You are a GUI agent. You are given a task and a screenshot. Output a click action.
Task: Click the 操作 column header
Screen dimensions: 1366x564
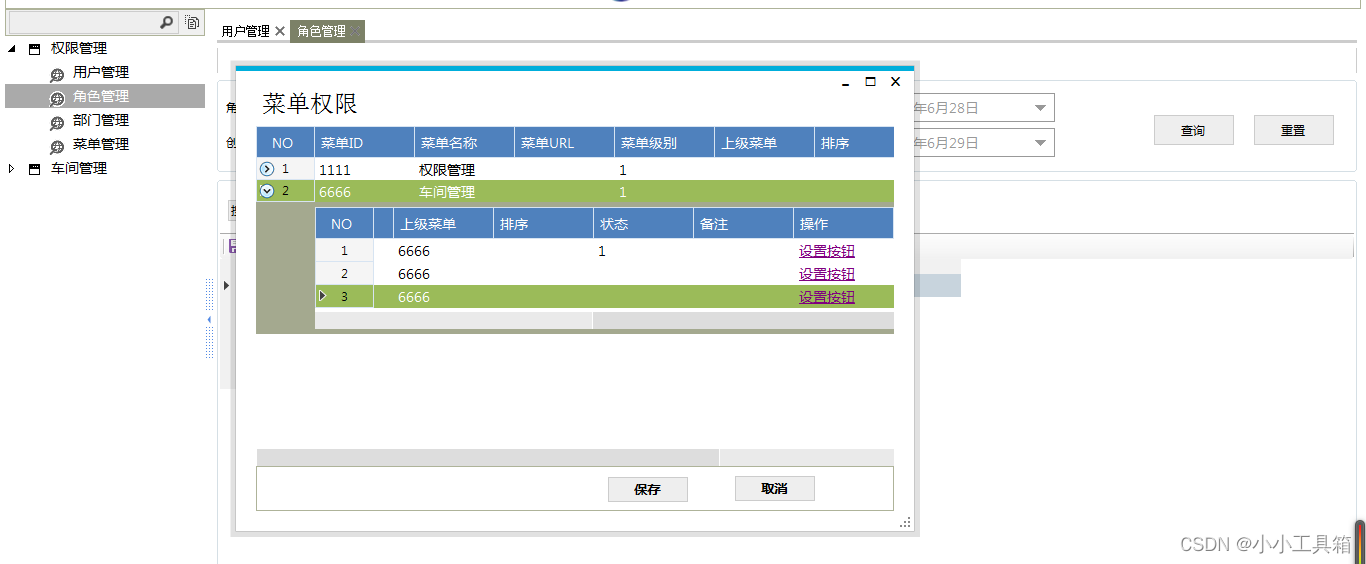click(843, 224)
